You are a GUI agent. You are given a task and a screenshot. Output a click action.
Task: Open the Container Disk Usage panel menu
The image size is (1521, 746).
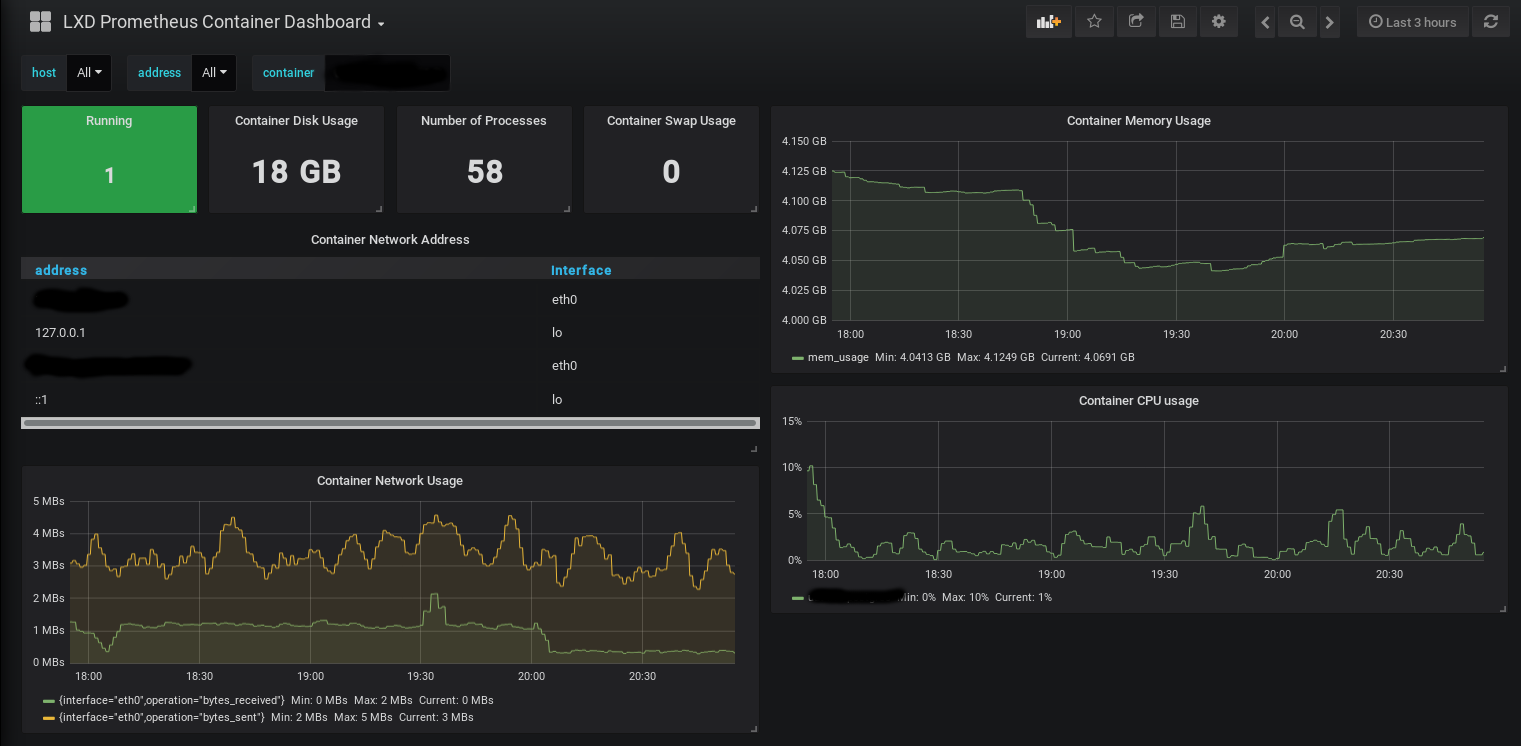click(296, 121)
